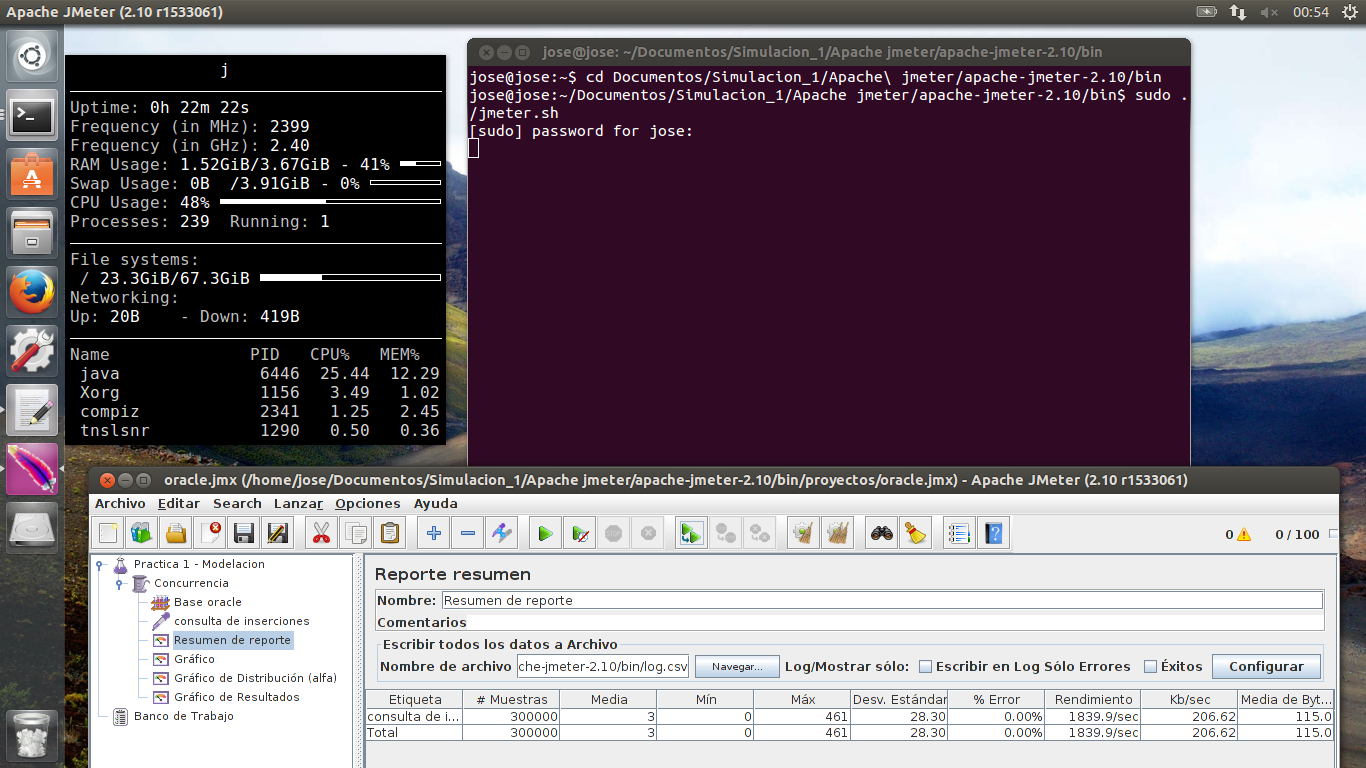The image size is (1366, 768).
Task: Click the Desv. Estándar column header
Action: [x=900, y=699]
